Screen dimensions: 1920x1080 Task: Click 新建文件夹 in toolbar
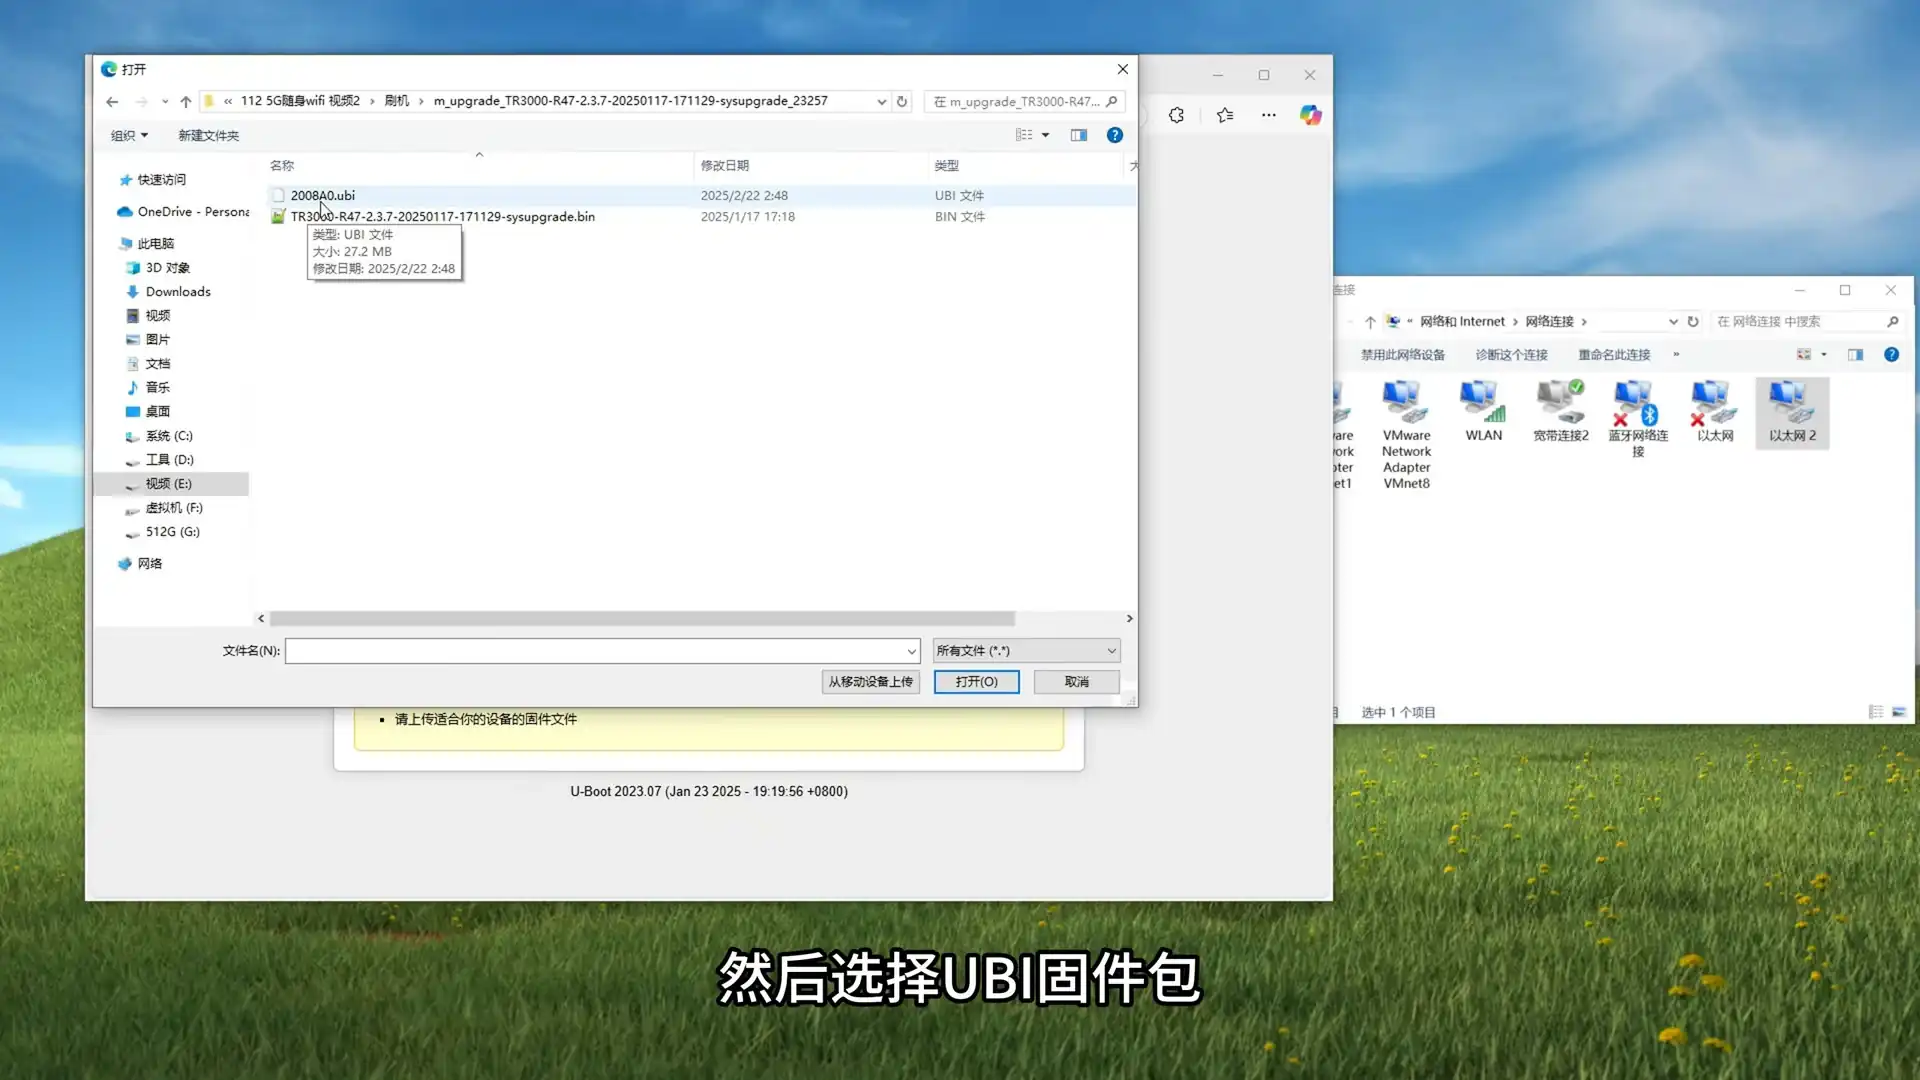point(208,135)
